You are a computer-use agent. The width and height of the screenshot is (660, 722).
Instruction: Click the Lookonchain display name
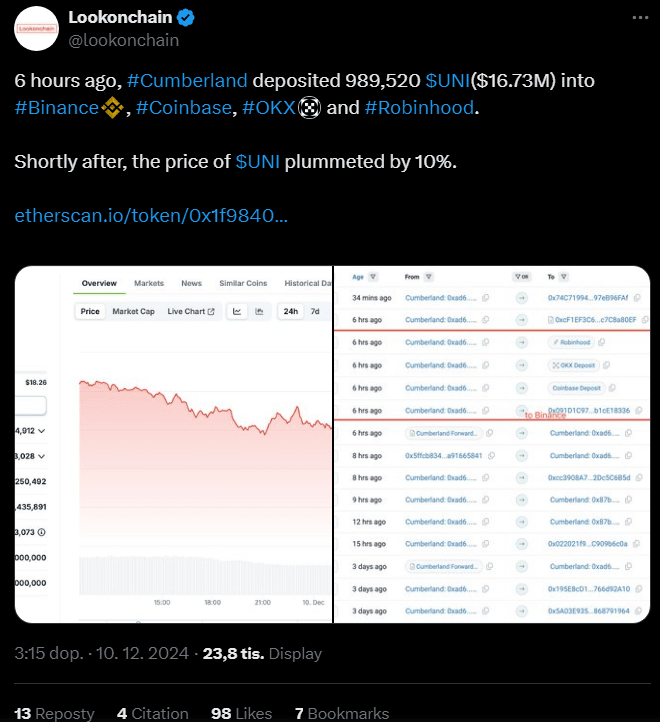point(118,18)
